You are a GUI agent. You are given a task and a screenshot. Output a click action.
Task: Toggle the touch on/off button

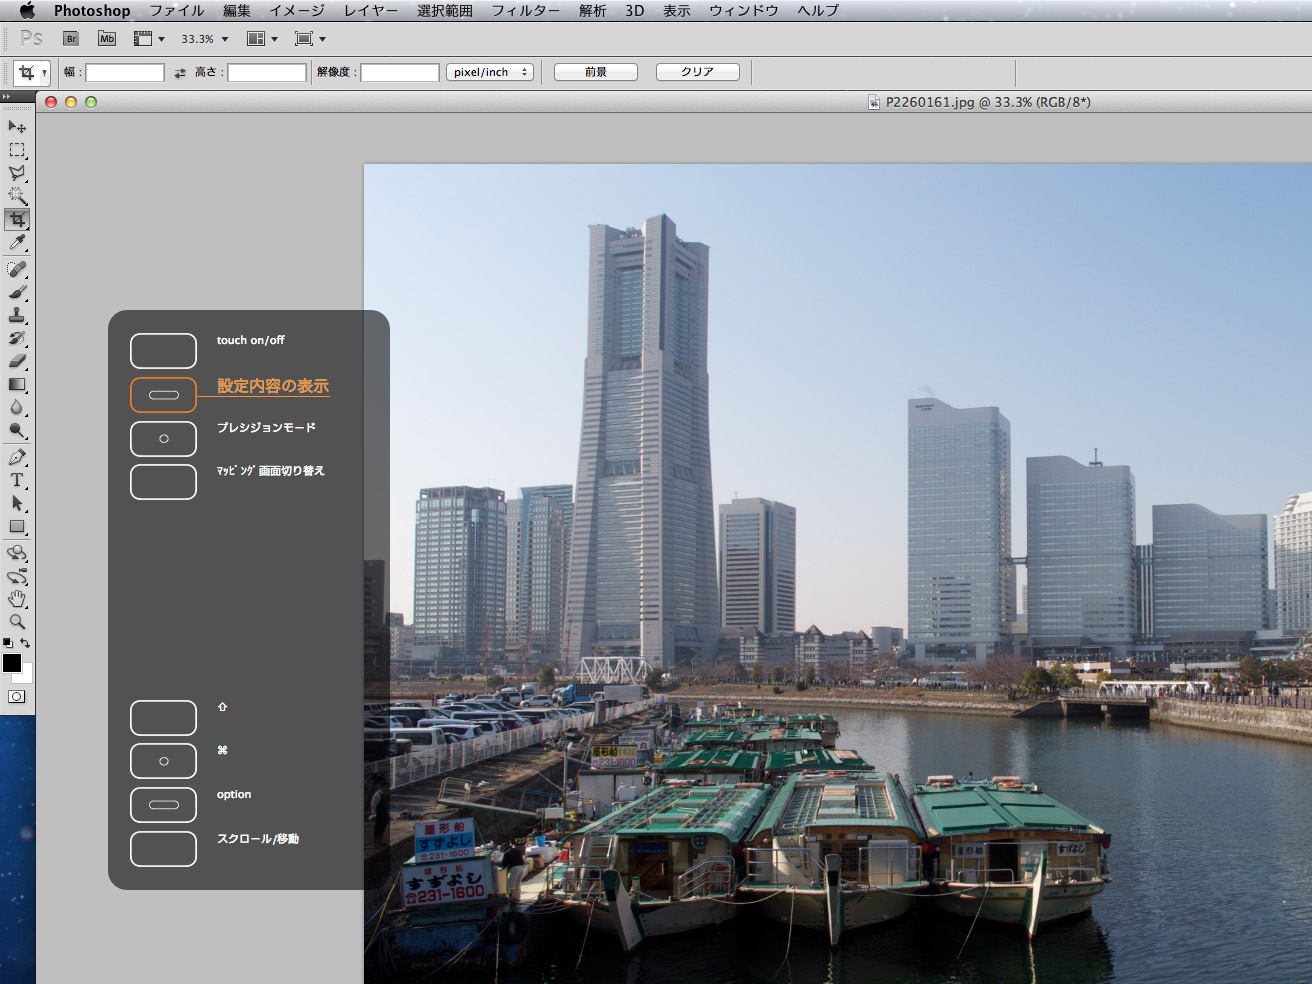[x=163, y=351]
